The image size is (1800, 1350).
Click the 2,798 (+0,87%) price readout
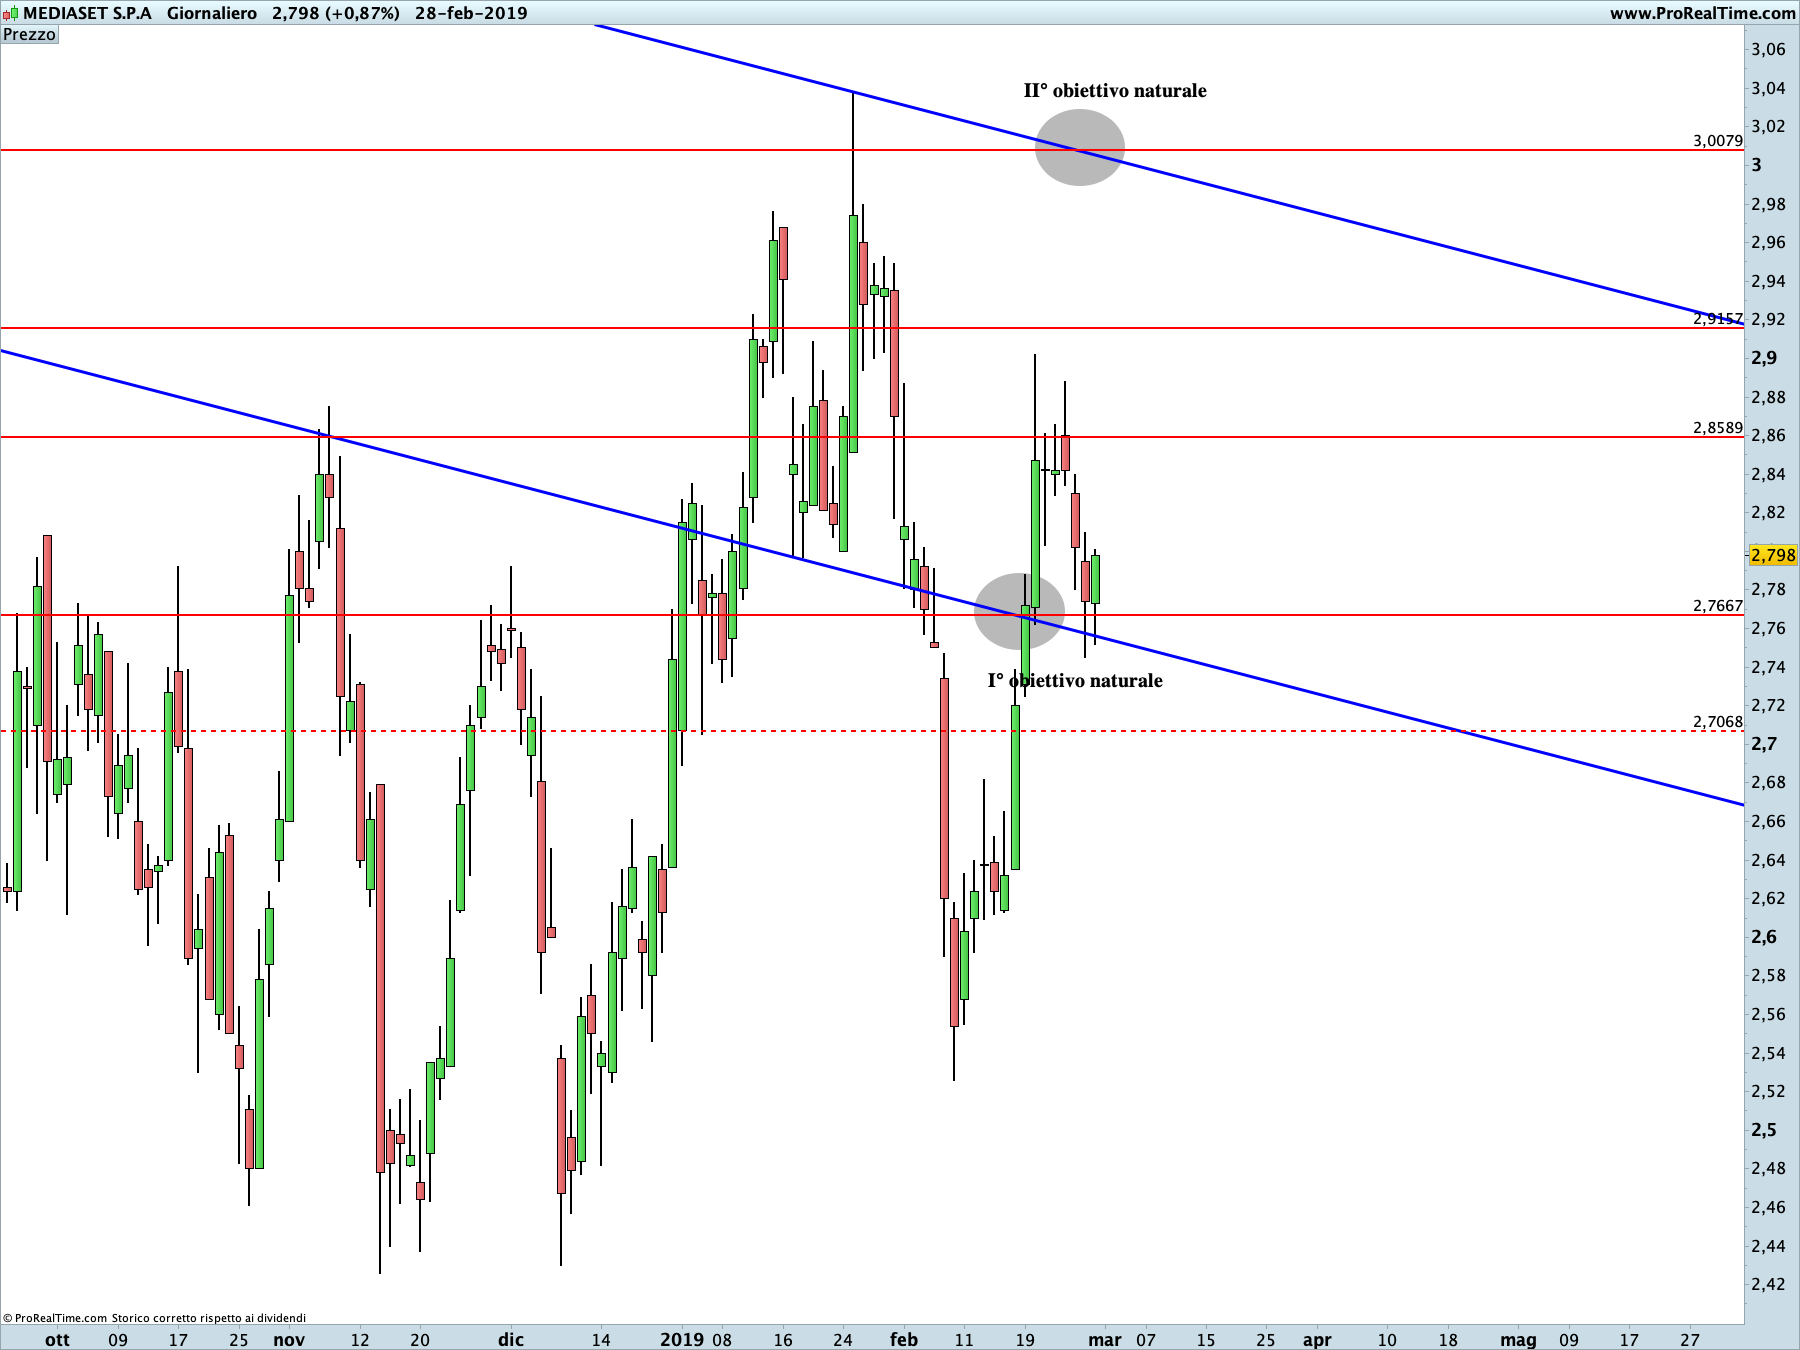pos(336,13)
